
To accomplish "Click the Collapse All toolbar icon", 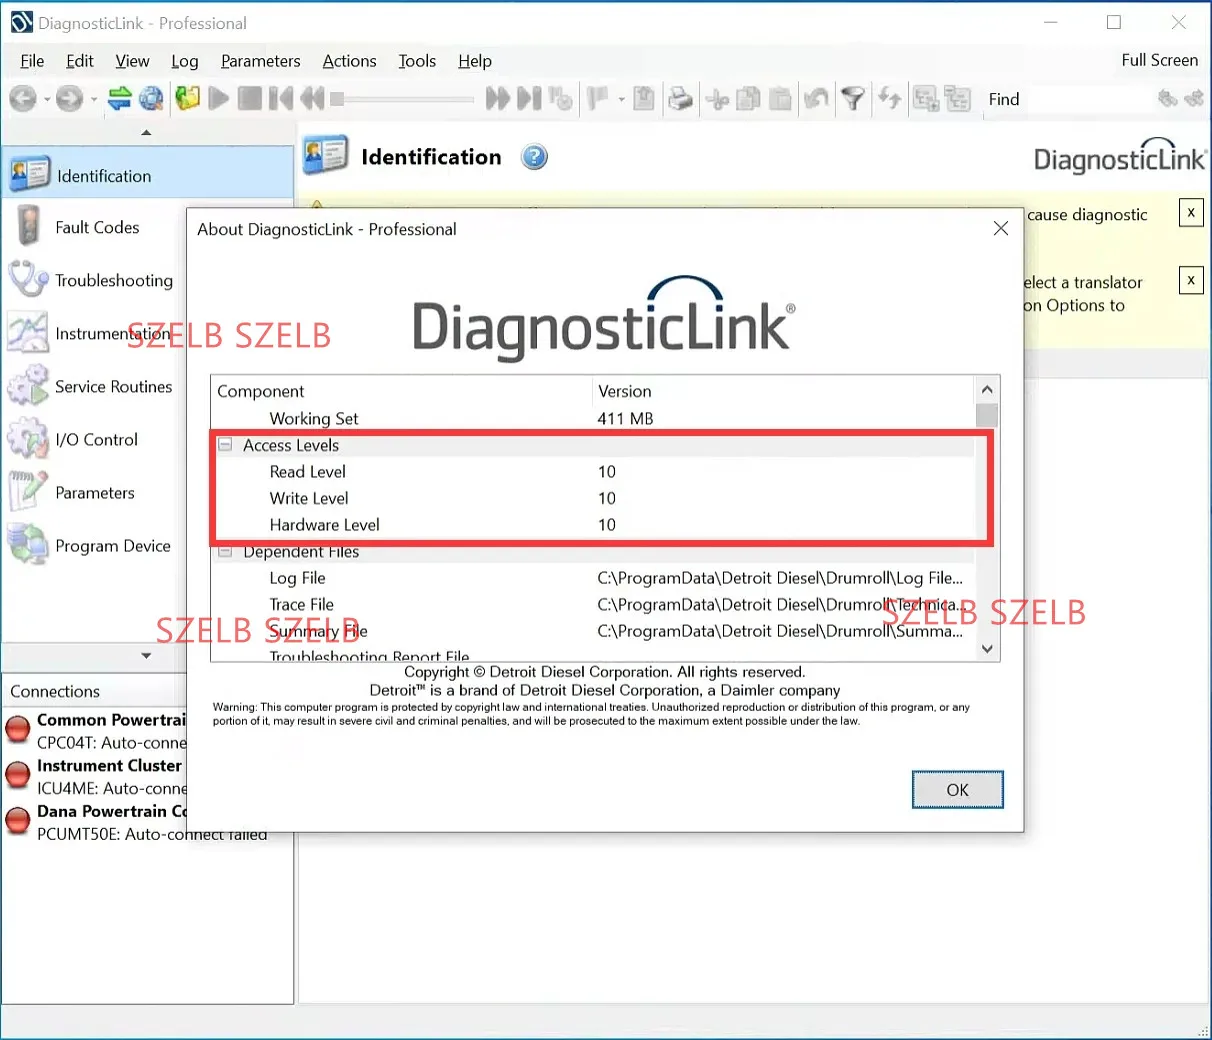I will tap(958, 98).
